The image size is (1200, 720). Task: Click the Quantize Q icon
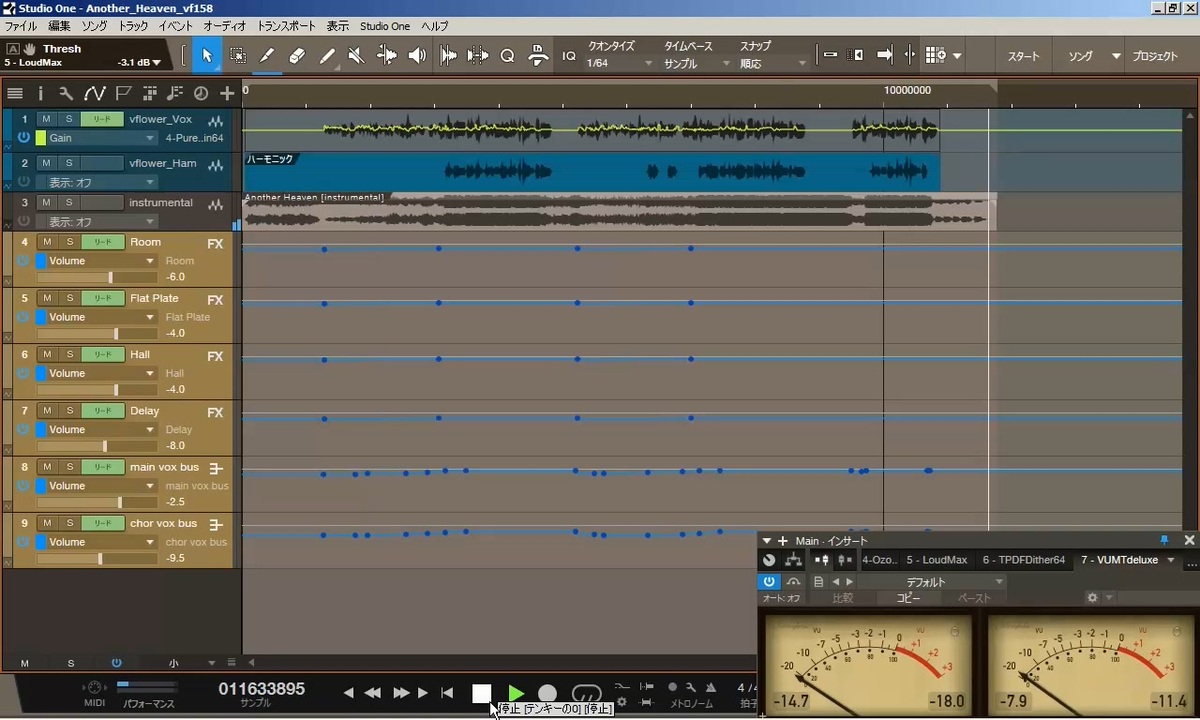pos(507,56)
